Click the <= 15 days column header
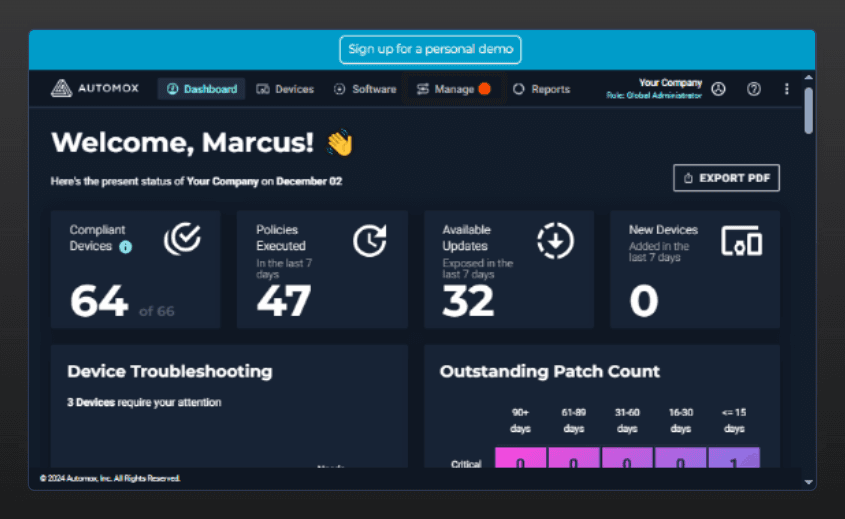 [x=734, y=420]
